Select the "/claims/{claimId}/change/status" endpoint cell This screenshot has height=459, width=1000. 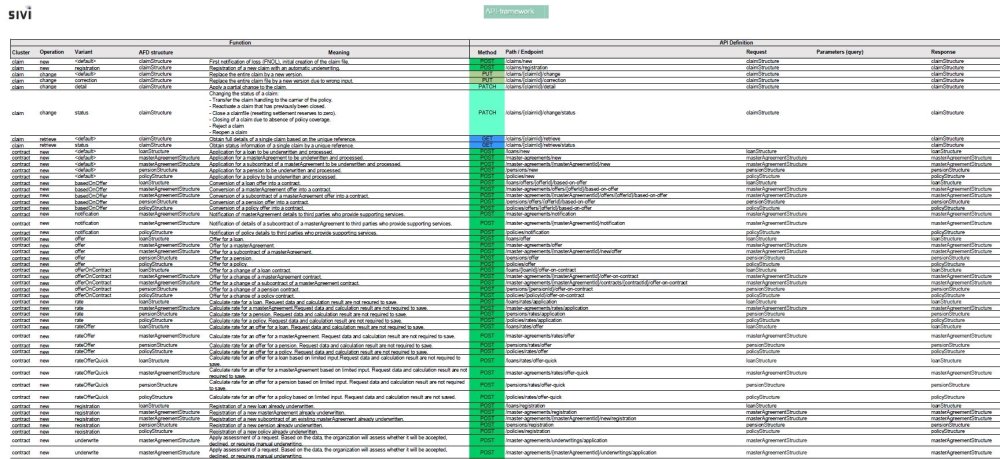point(624,113)
